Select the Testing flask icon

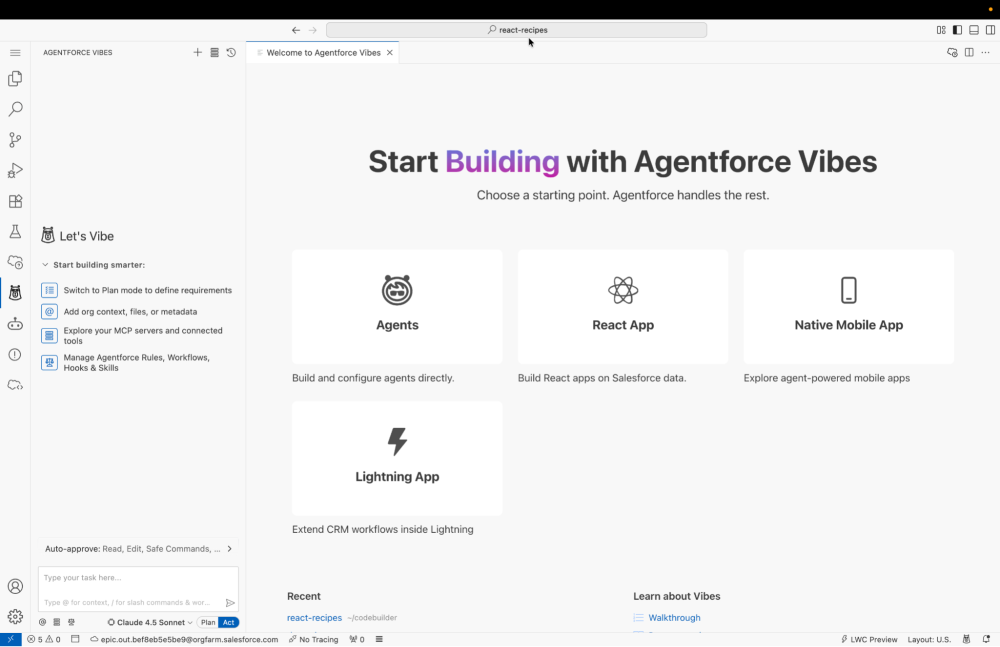(15, 231)
